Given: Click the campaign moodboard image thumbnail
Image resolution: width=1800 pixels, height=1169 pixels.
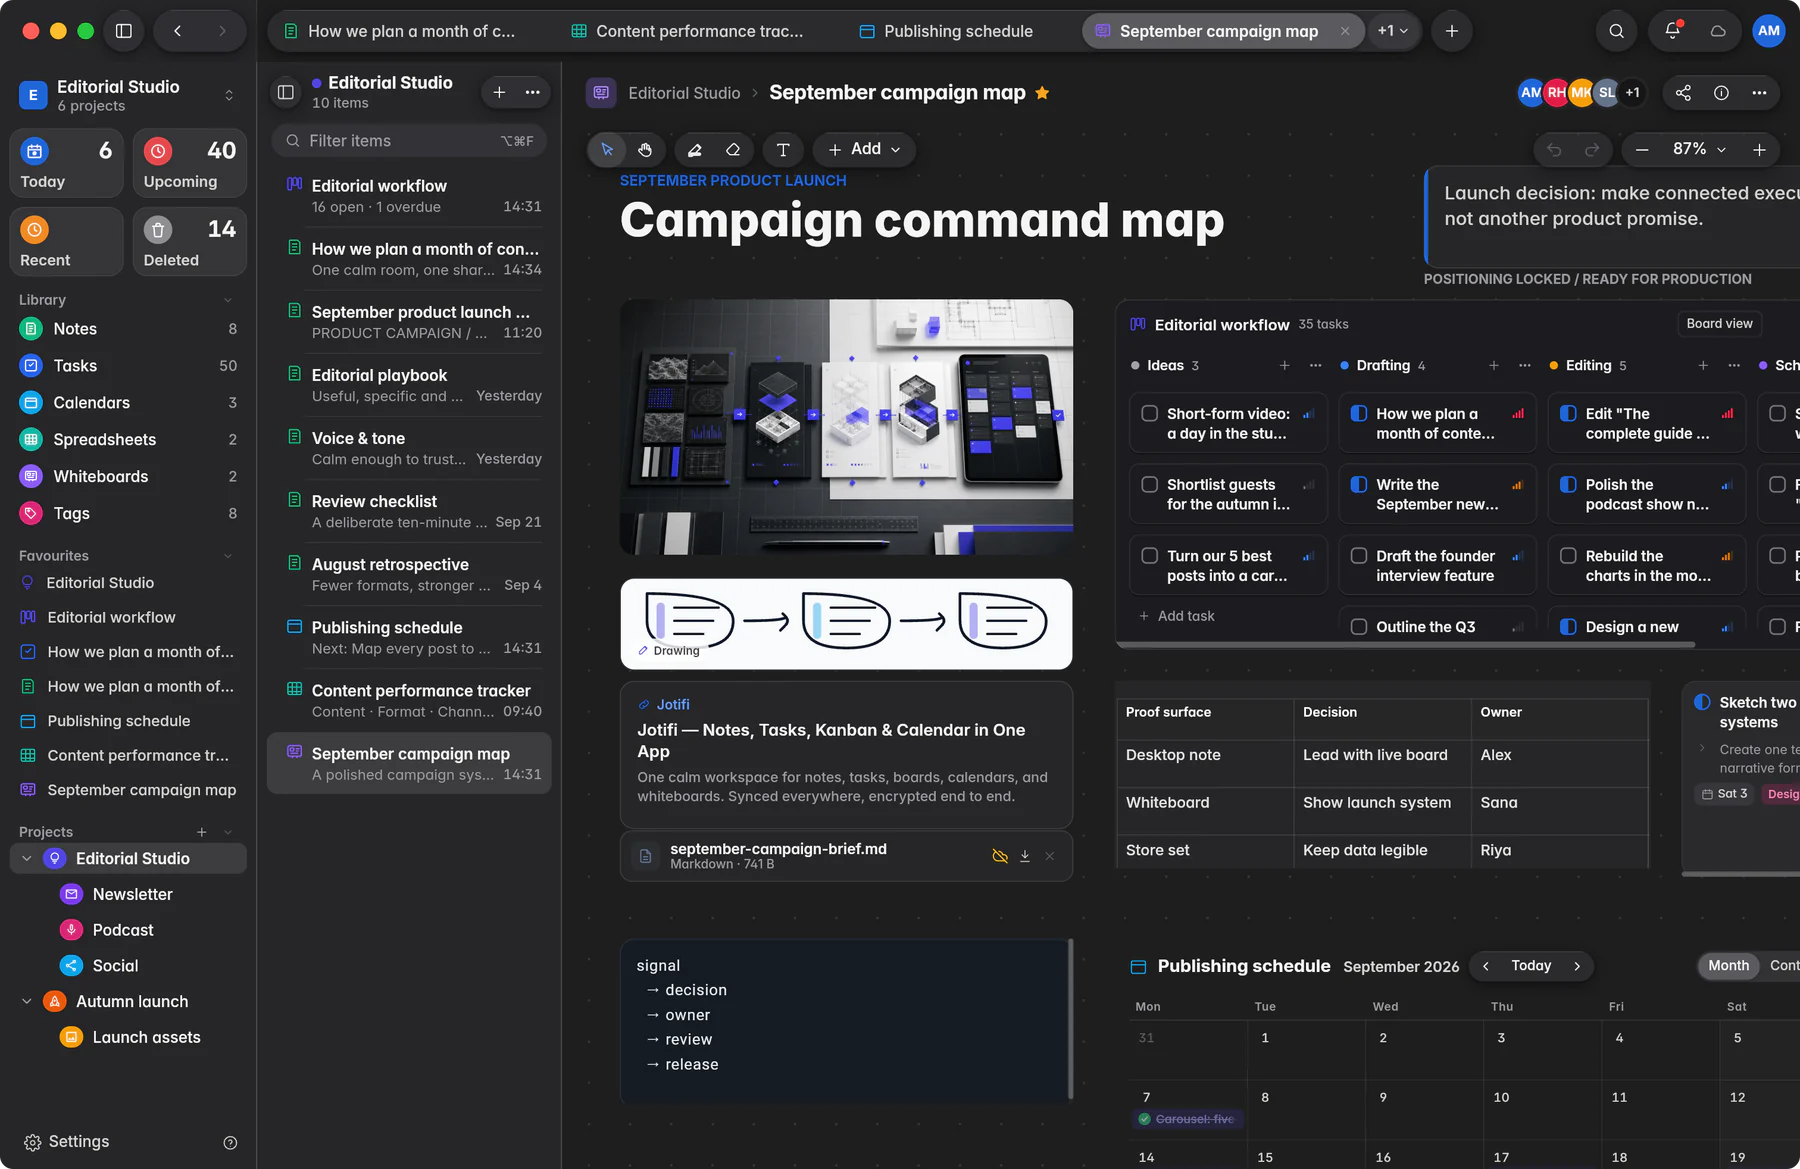Looking at the screenshot, I should [846, 427].
